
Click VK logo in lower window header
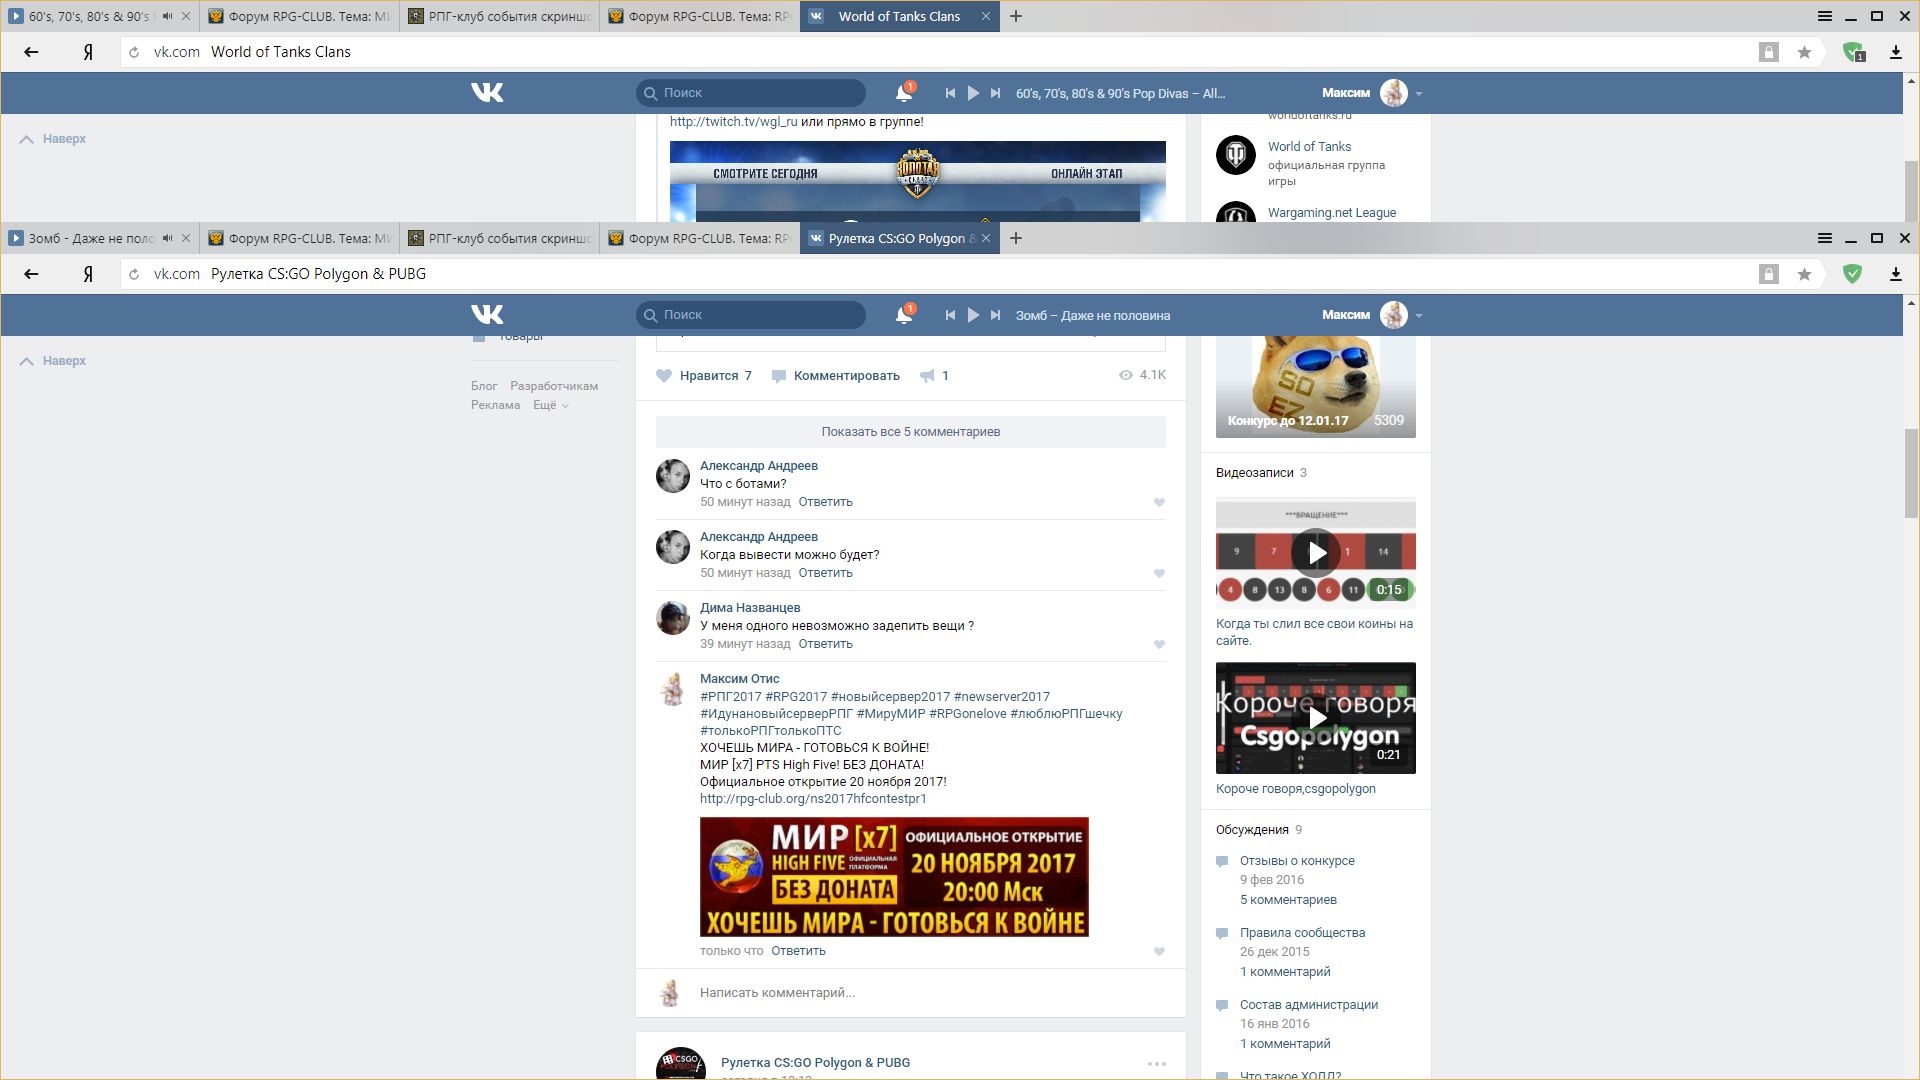487,315
